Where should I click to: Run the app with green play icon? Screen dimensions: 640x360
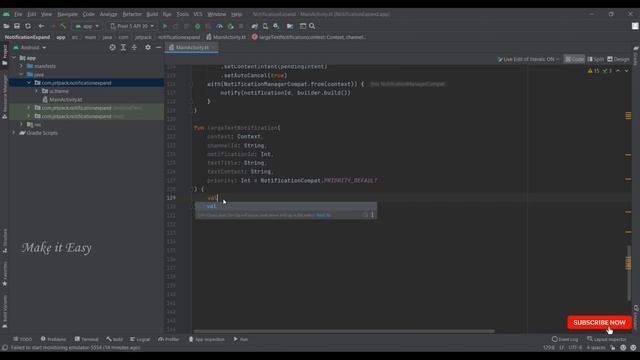(165, 26)
